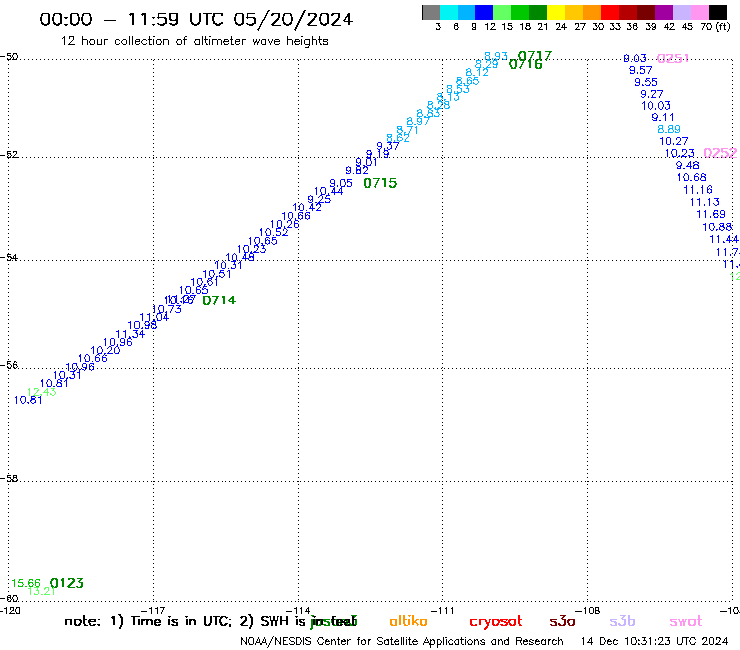Click the wave height value '9.82'
740x650 pixels.
coord(357,170)
